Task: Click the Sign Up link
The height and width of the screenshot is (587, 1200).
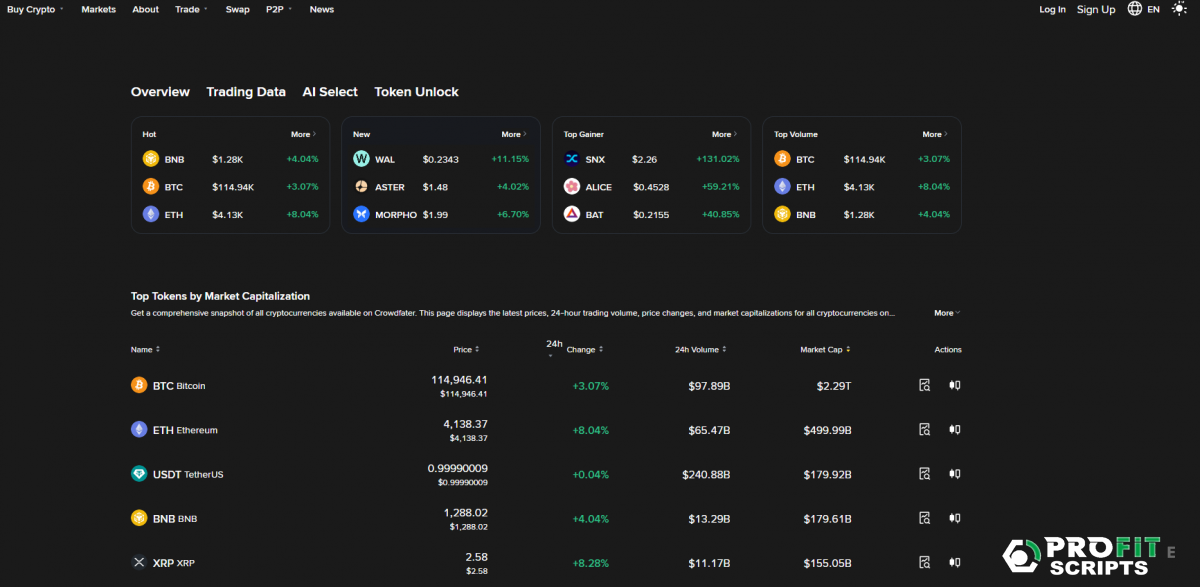Action: (1096, 9)
